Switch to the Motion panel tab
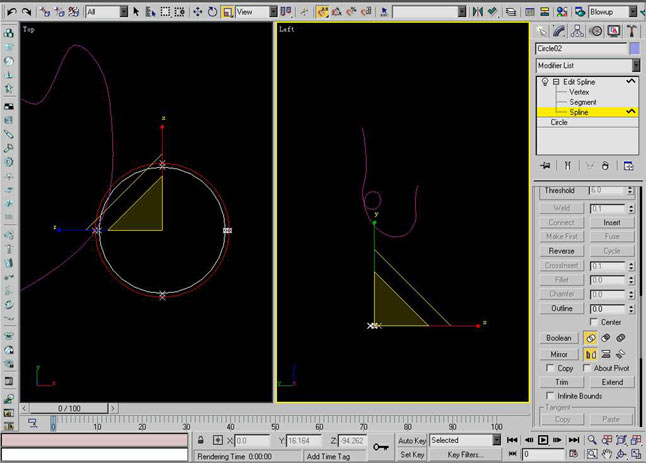 click(x=595, y=31)
